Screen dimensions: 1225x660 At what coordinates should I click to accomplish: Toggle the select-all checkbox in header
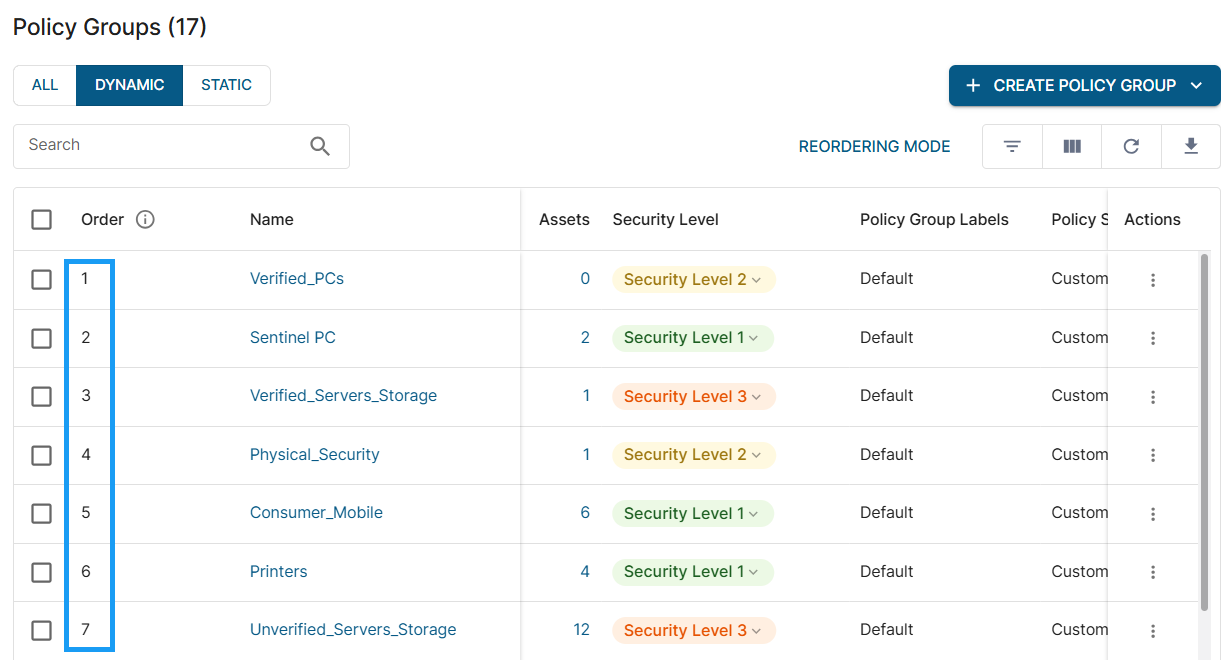[41, 220]
